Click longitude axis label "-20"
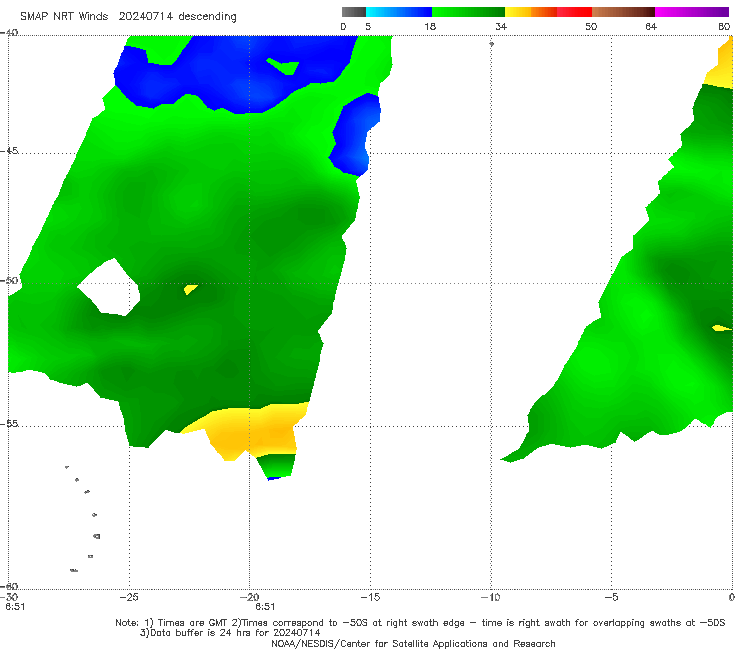The image size is (740, 650). 250,597
